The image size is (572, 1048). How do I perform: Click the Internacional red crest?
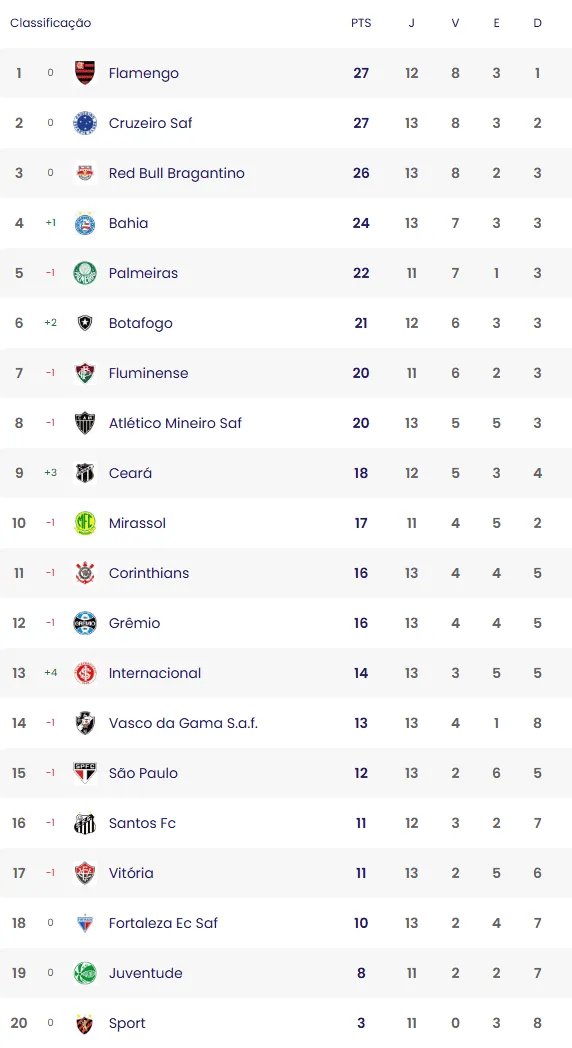[x=85, y=673]
